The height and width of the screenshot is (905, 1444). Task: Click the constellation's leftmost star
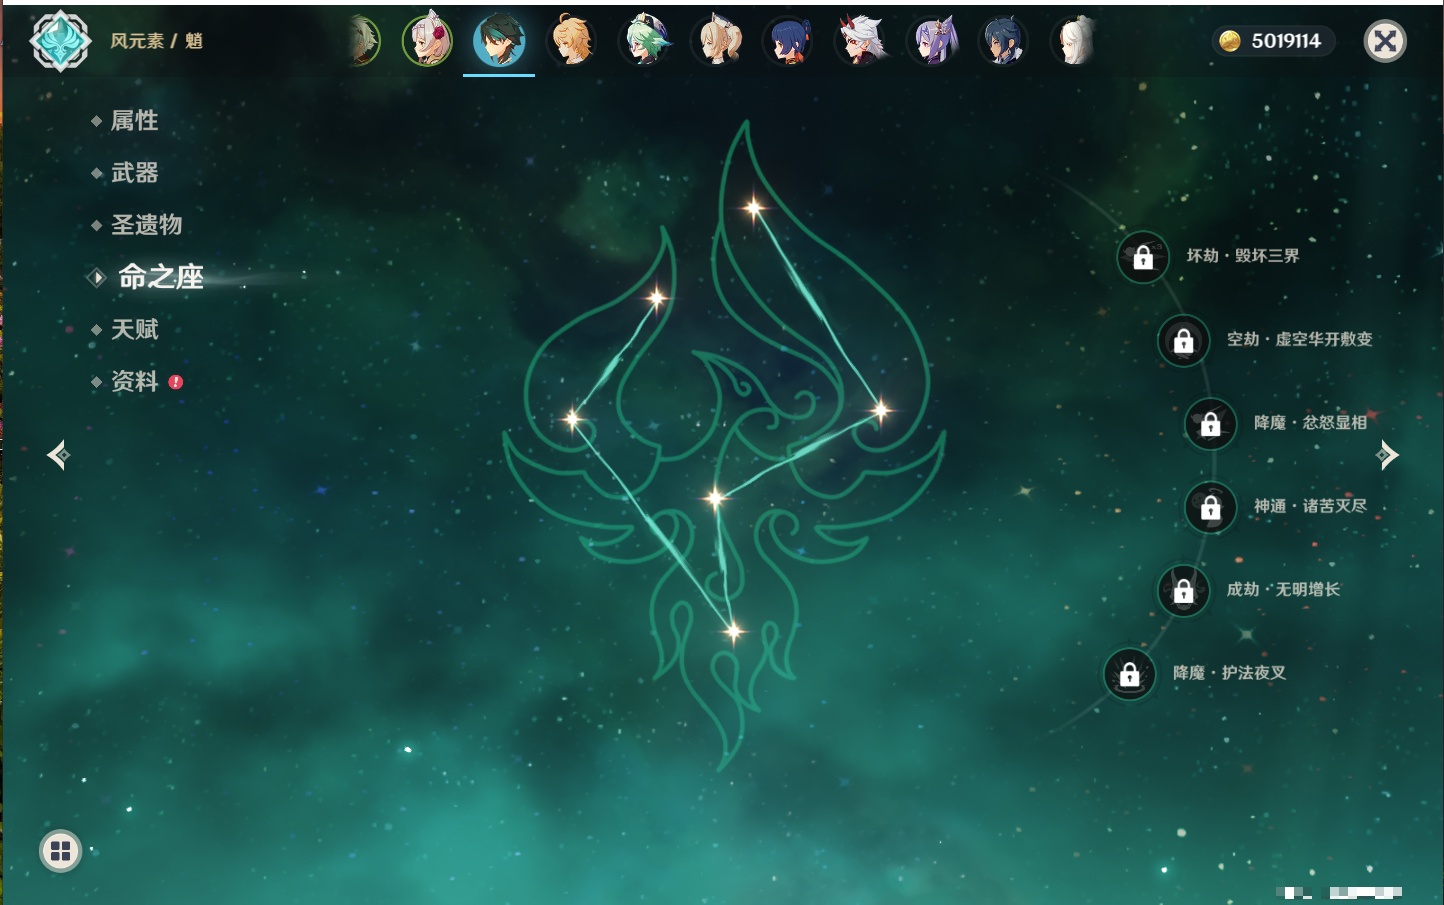[572, 419]
